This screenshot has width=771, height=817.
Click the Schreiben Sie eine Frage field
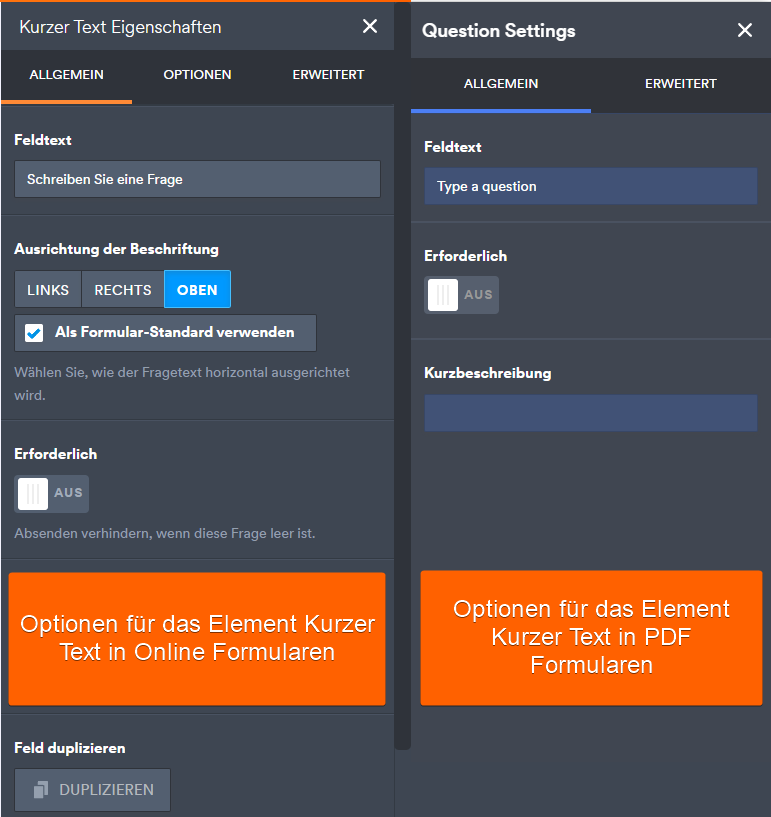[197, 180]
